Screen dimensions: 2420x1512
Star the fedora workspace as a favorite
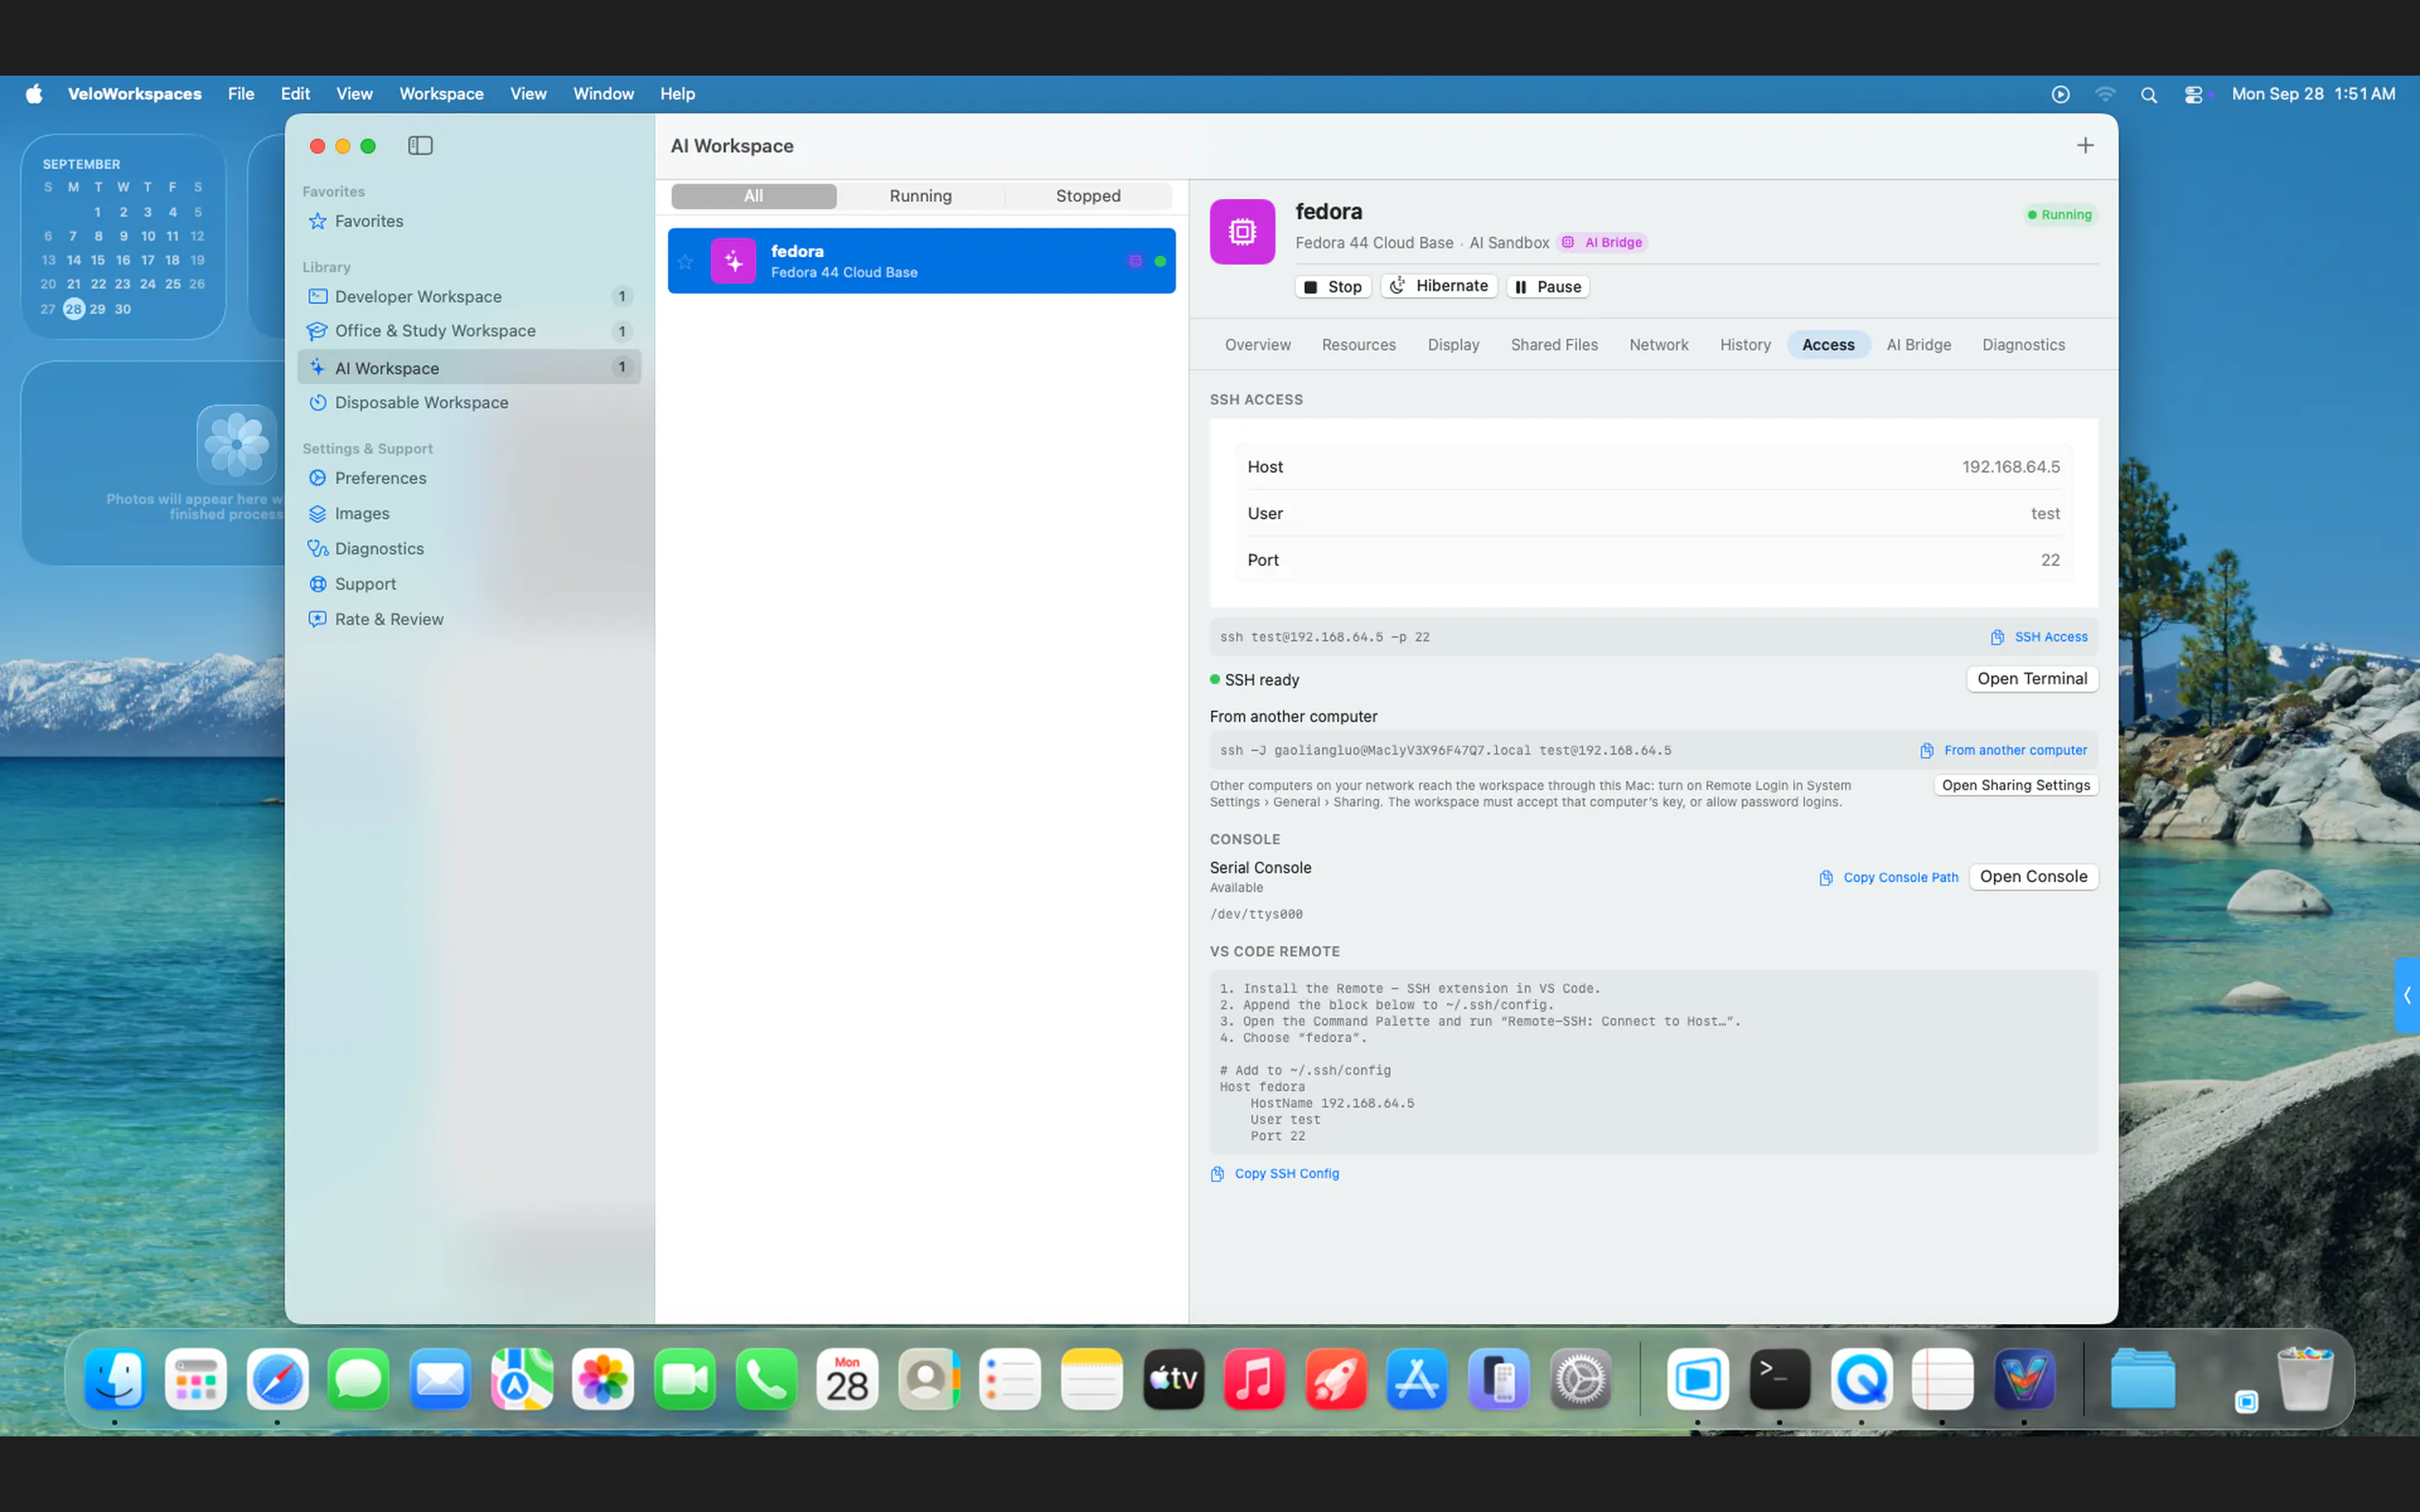point(685,262)
